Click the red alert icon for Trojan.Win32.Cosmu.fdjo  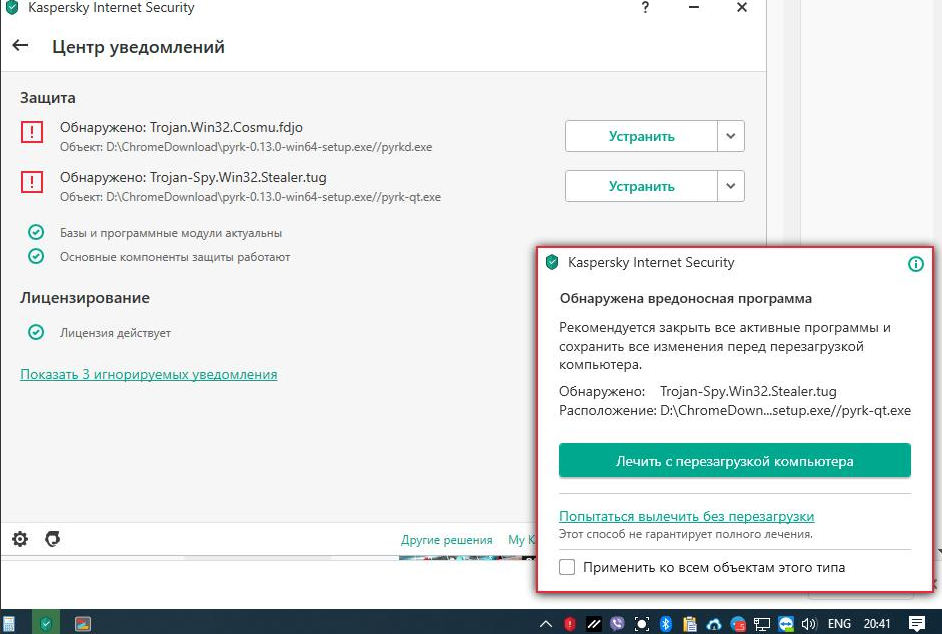pyautogui.click(x=32, y=132)
